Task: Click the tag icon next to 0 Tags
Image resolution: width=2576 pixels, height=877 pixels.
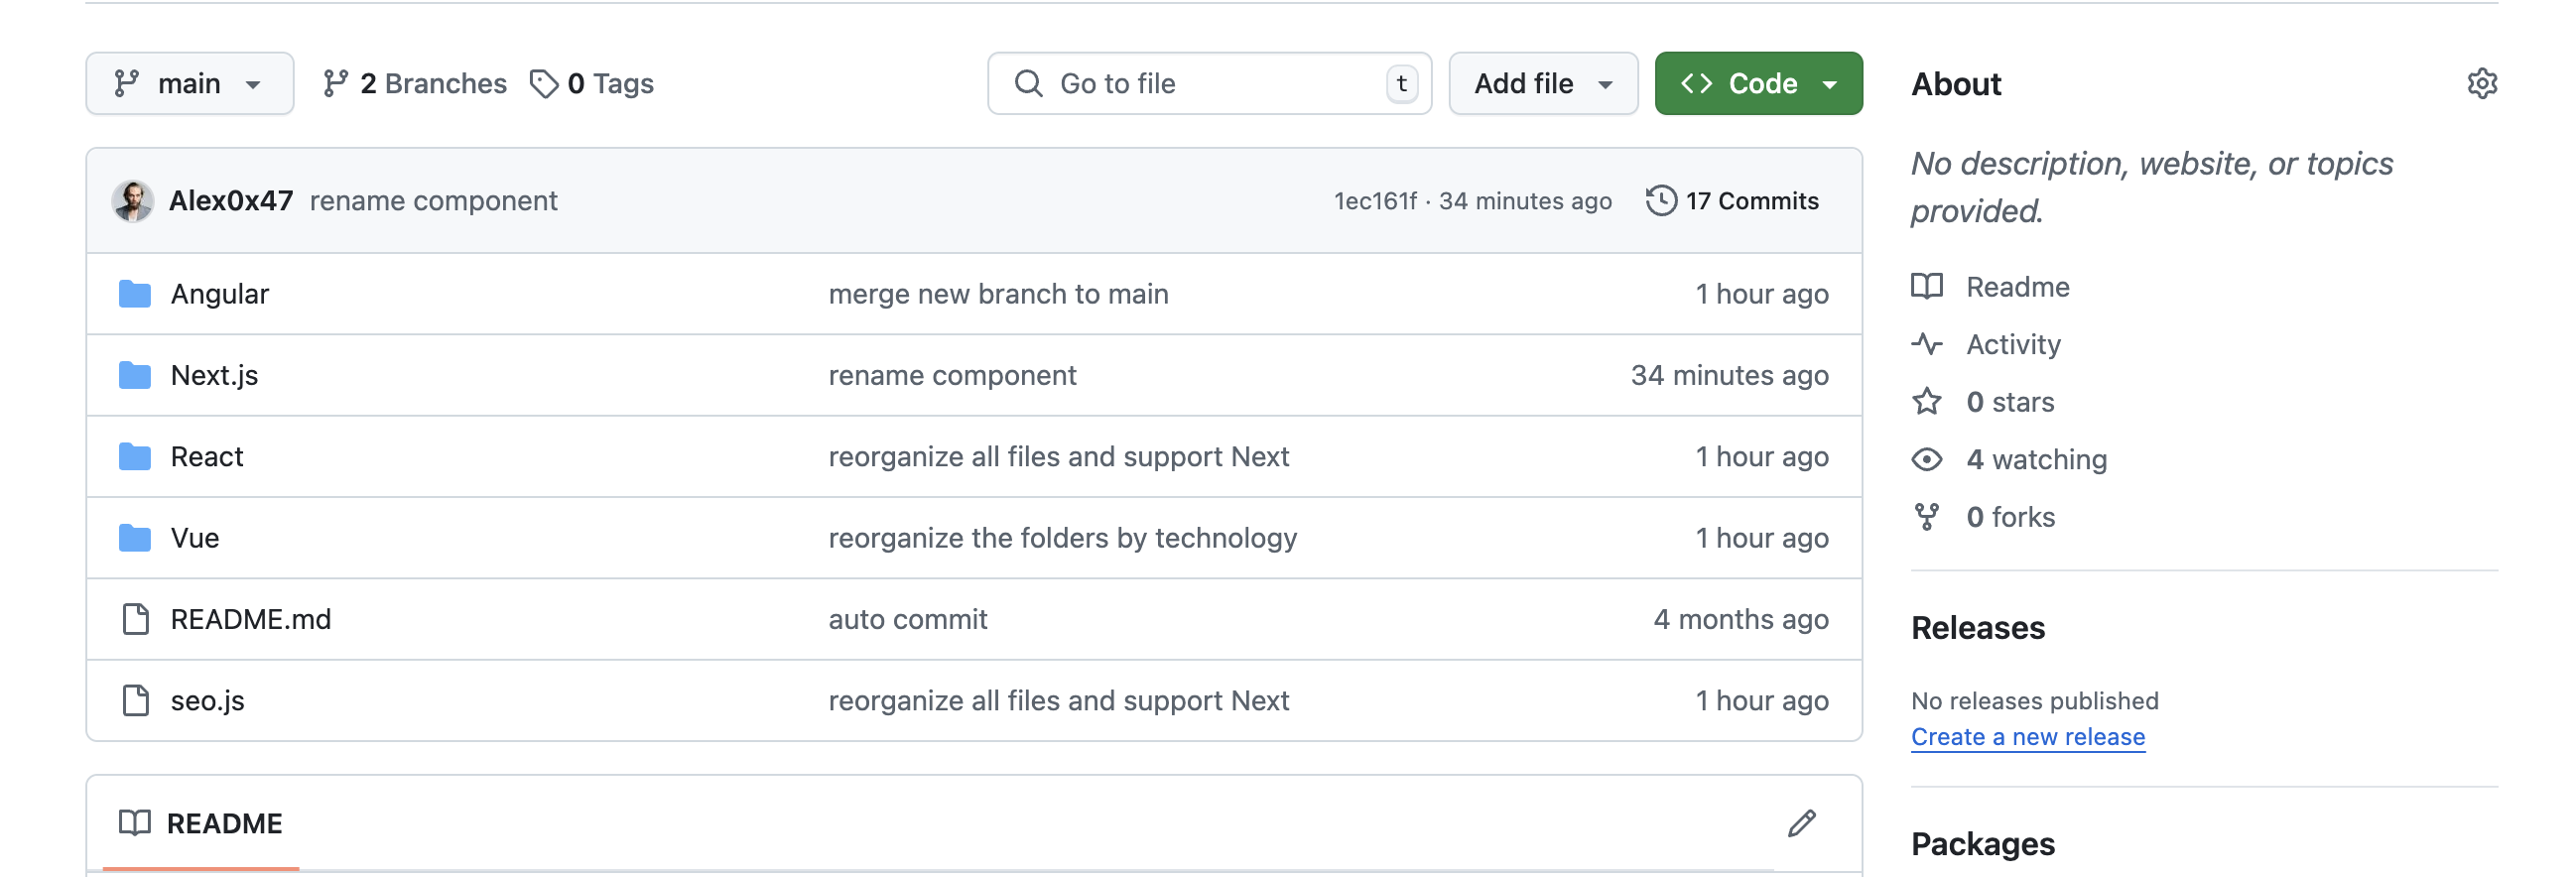Action: tap(544, 83)
